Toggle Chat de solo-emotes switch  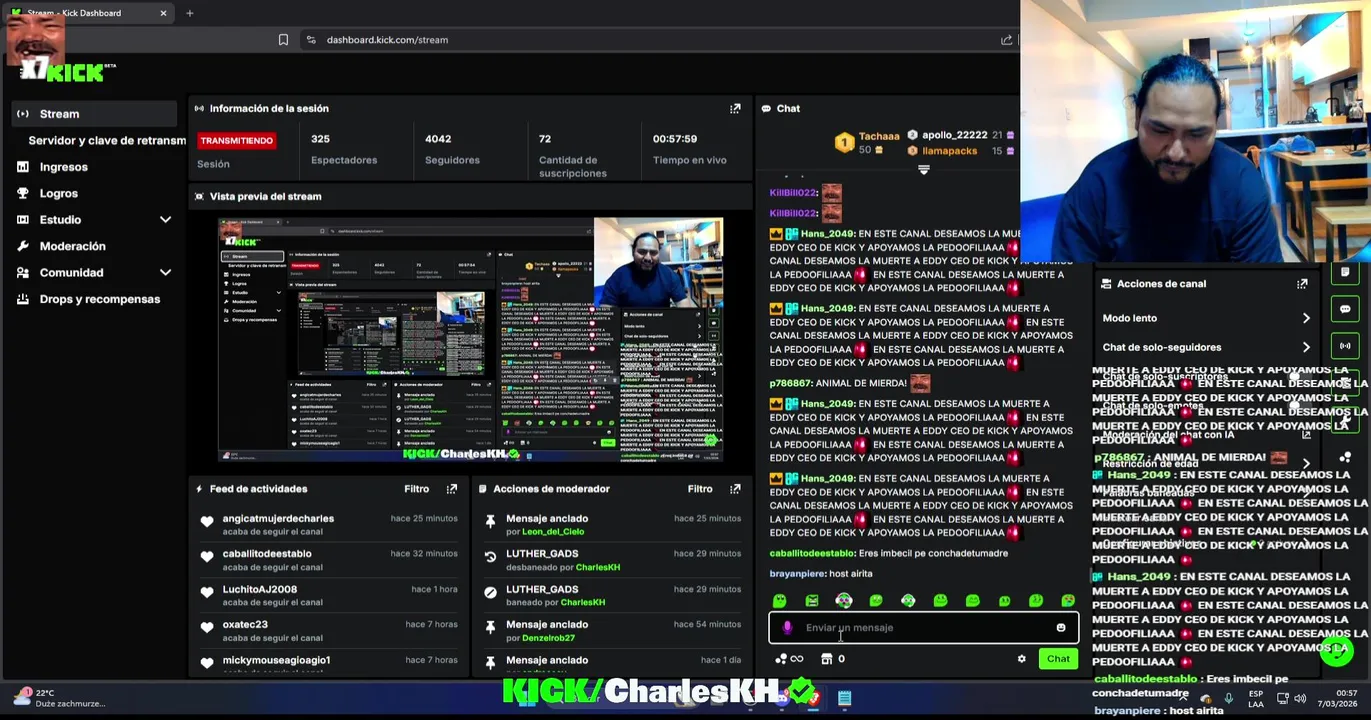pyautogui.click(x=1300, y=406)
